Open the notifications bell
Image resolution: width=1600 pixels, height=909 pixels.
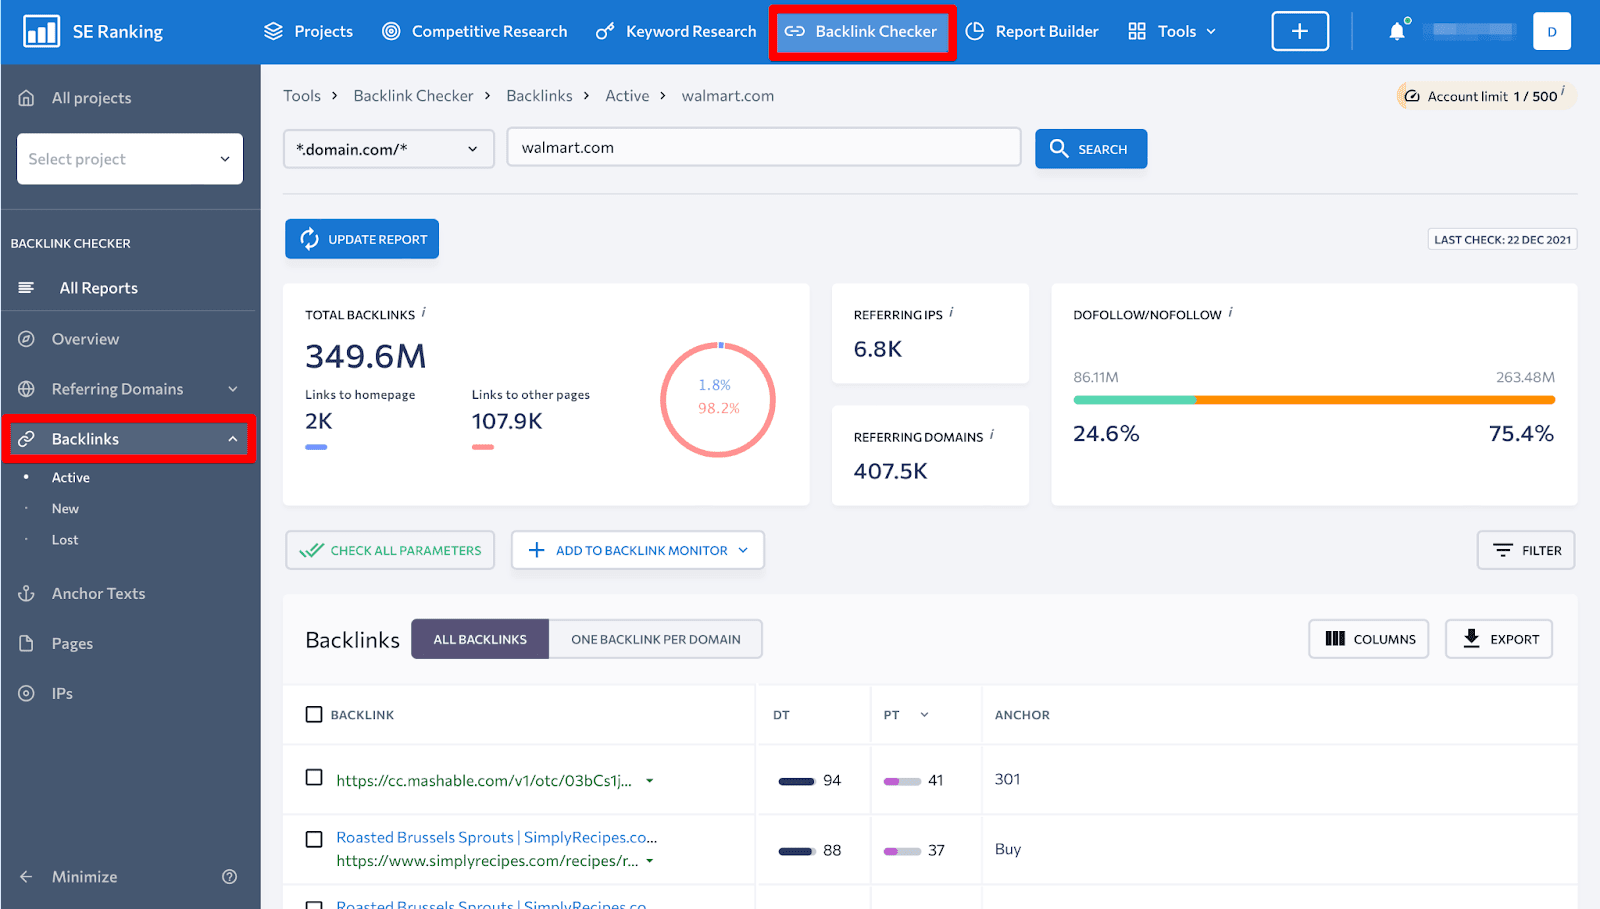coord(1397,32)
